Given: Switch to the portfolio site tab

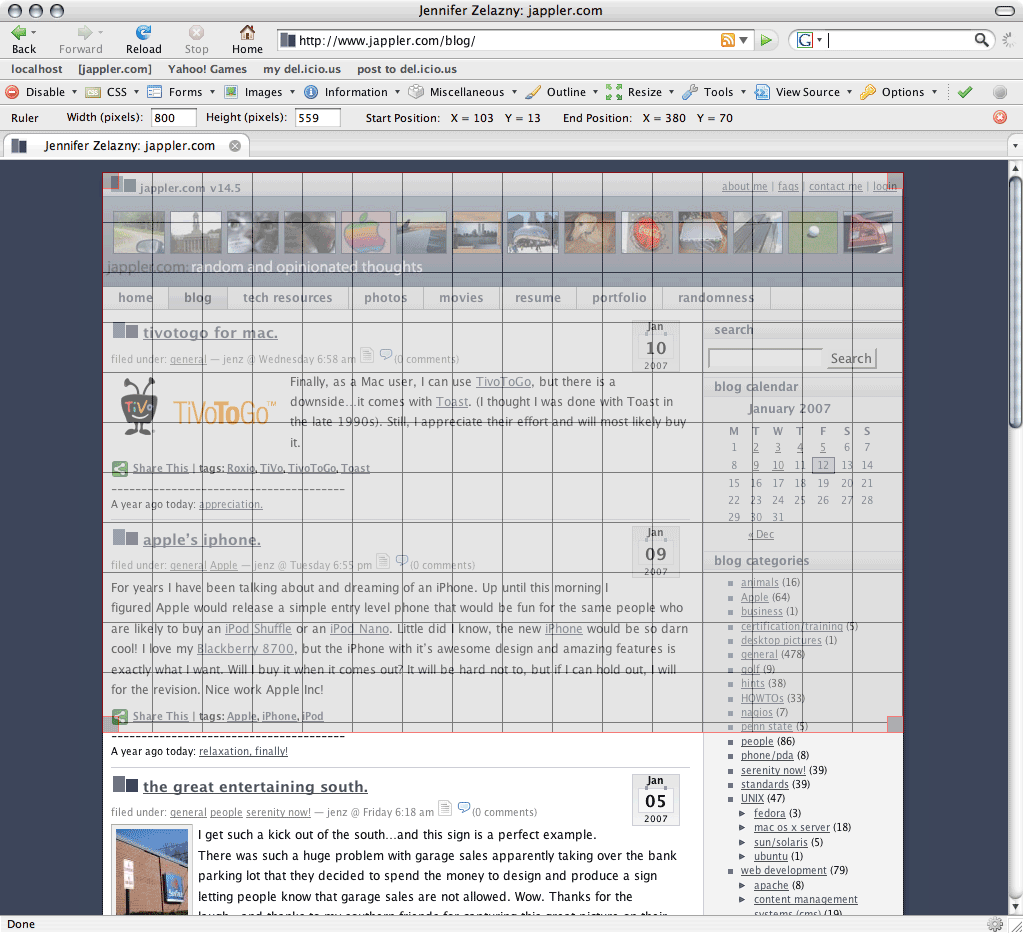Looking at the screenshot, I should click(619, 298).
